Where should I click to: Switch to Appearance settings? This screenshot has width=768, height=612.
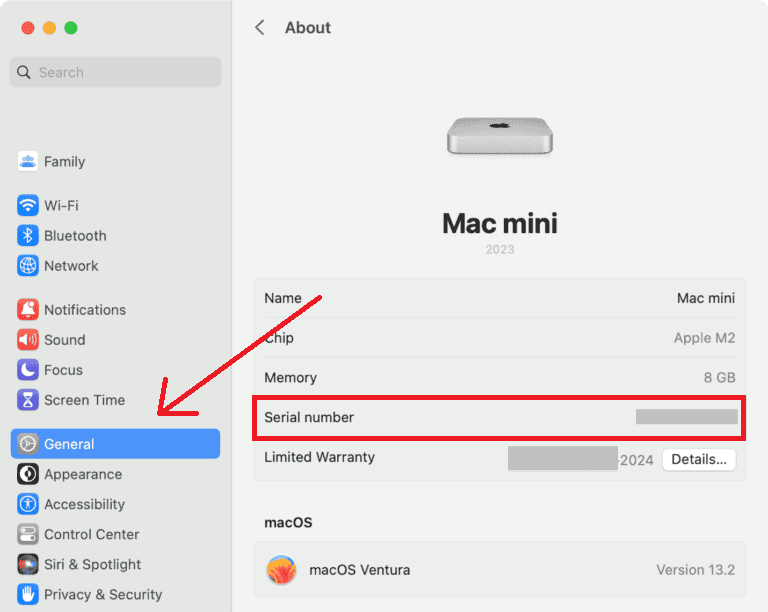pos(82,474)
